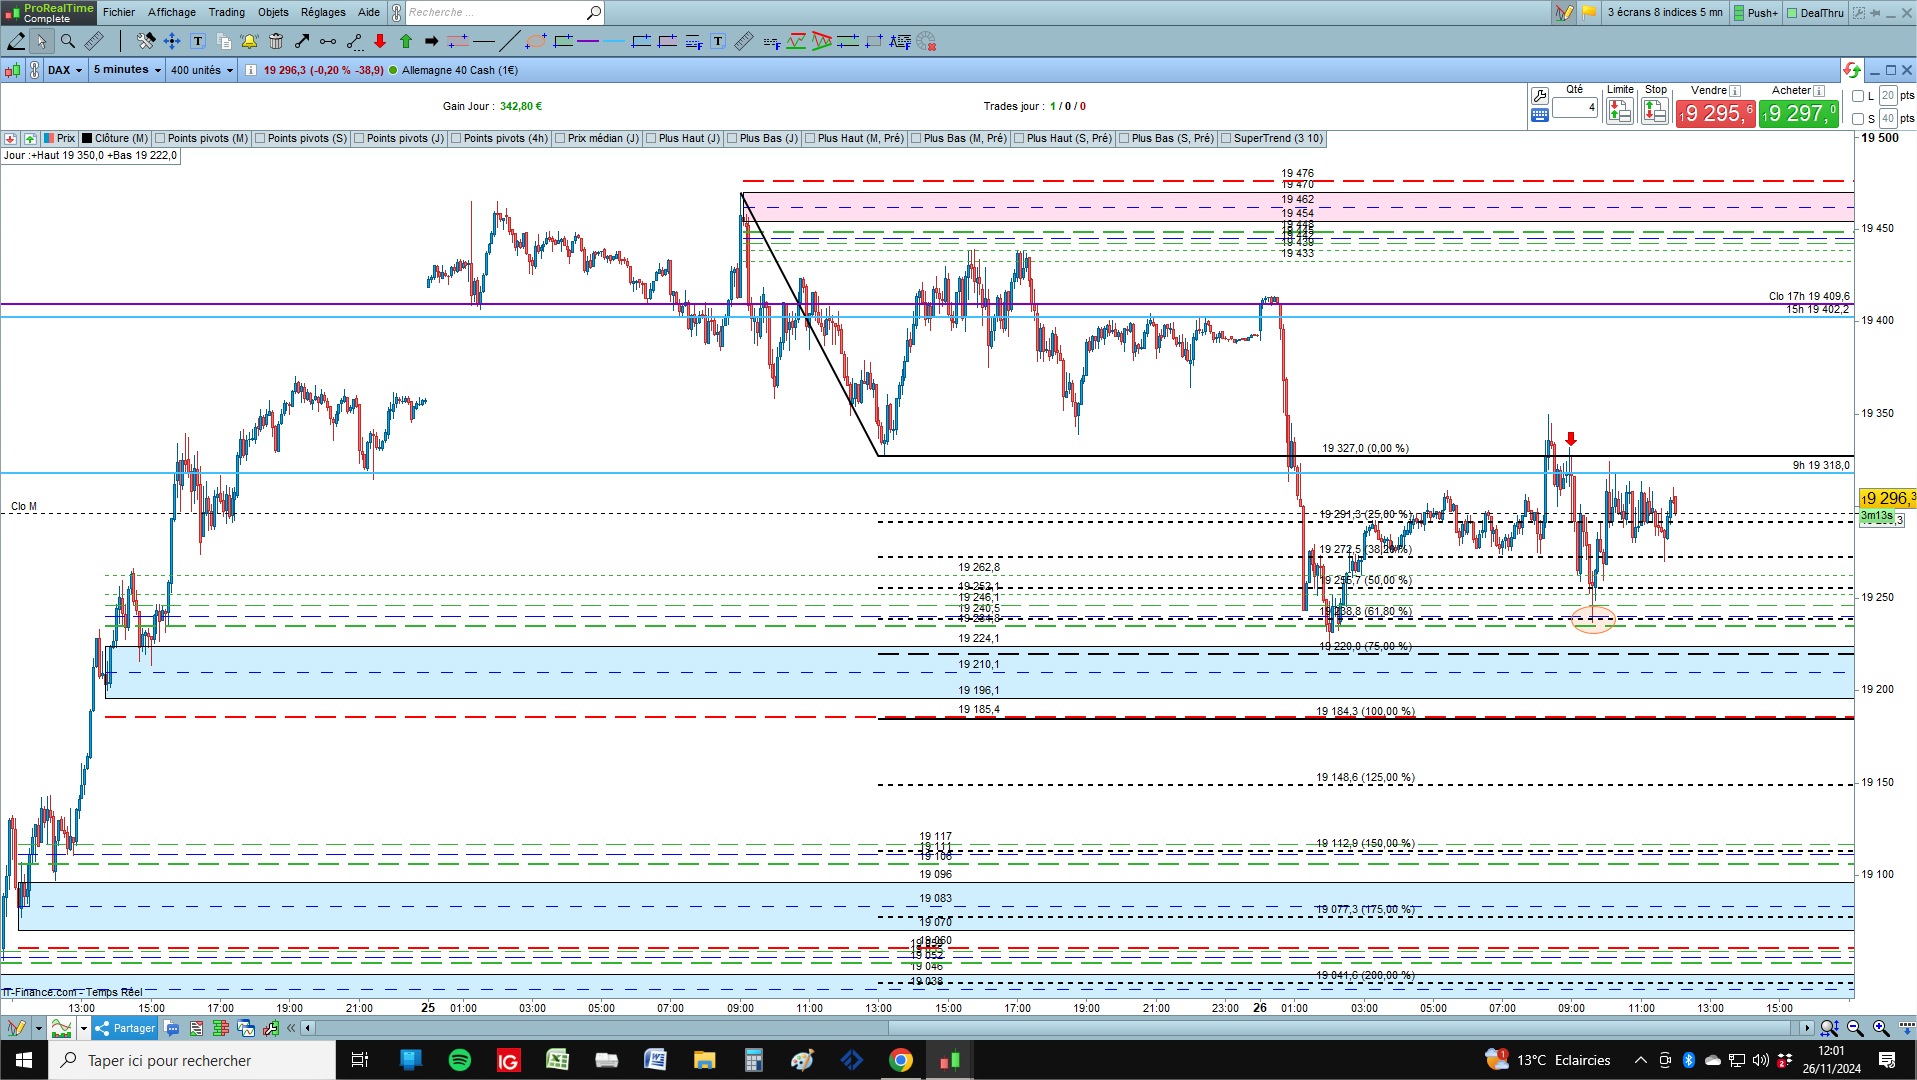This screenshot has height=1080, width=1917.
Task: Toggle the Clôture (M) indicator checkbox
Action: [x=87, y=139]
